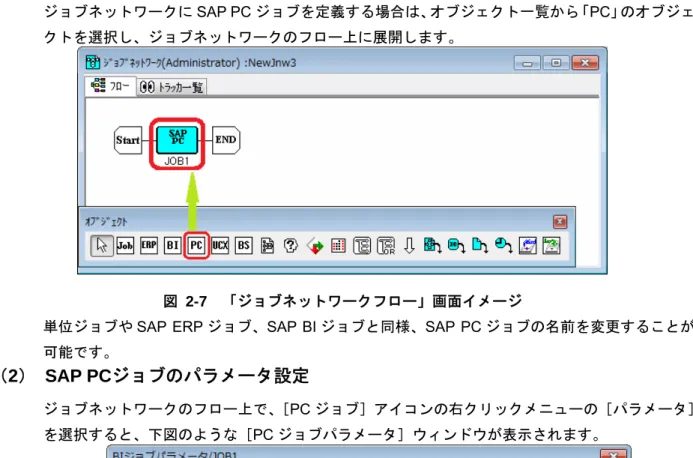
Task: Close the オブジェクト palette
Action: pos(560,221)
